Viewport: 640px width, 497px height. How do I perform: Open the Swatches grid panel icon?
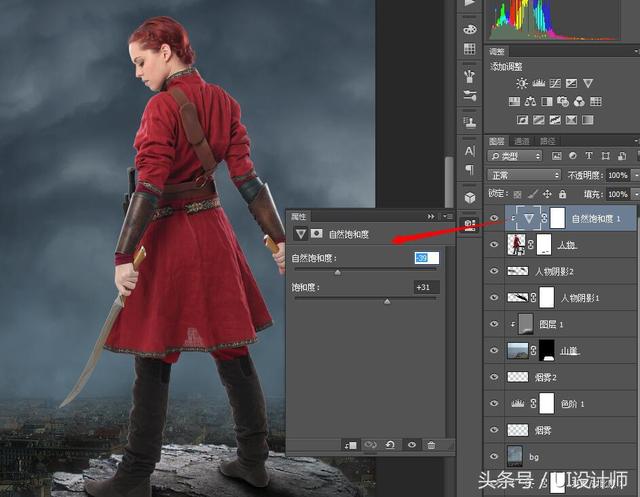(x=470, y=49)
